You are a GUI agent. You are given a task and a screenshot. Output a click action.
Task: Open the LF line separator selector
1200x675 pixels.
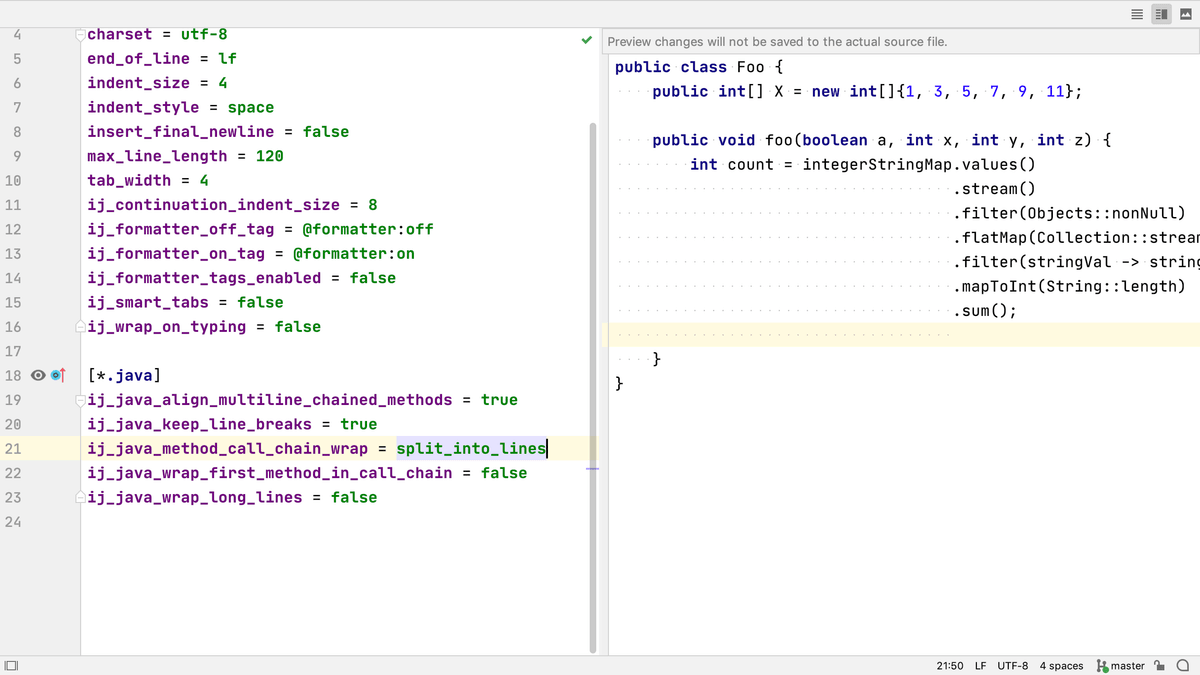coord(980,665)
